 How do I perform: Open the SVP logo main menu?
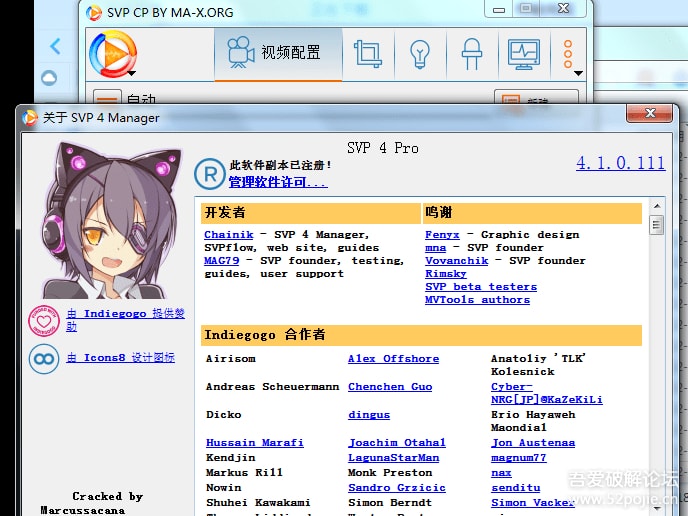113,54
